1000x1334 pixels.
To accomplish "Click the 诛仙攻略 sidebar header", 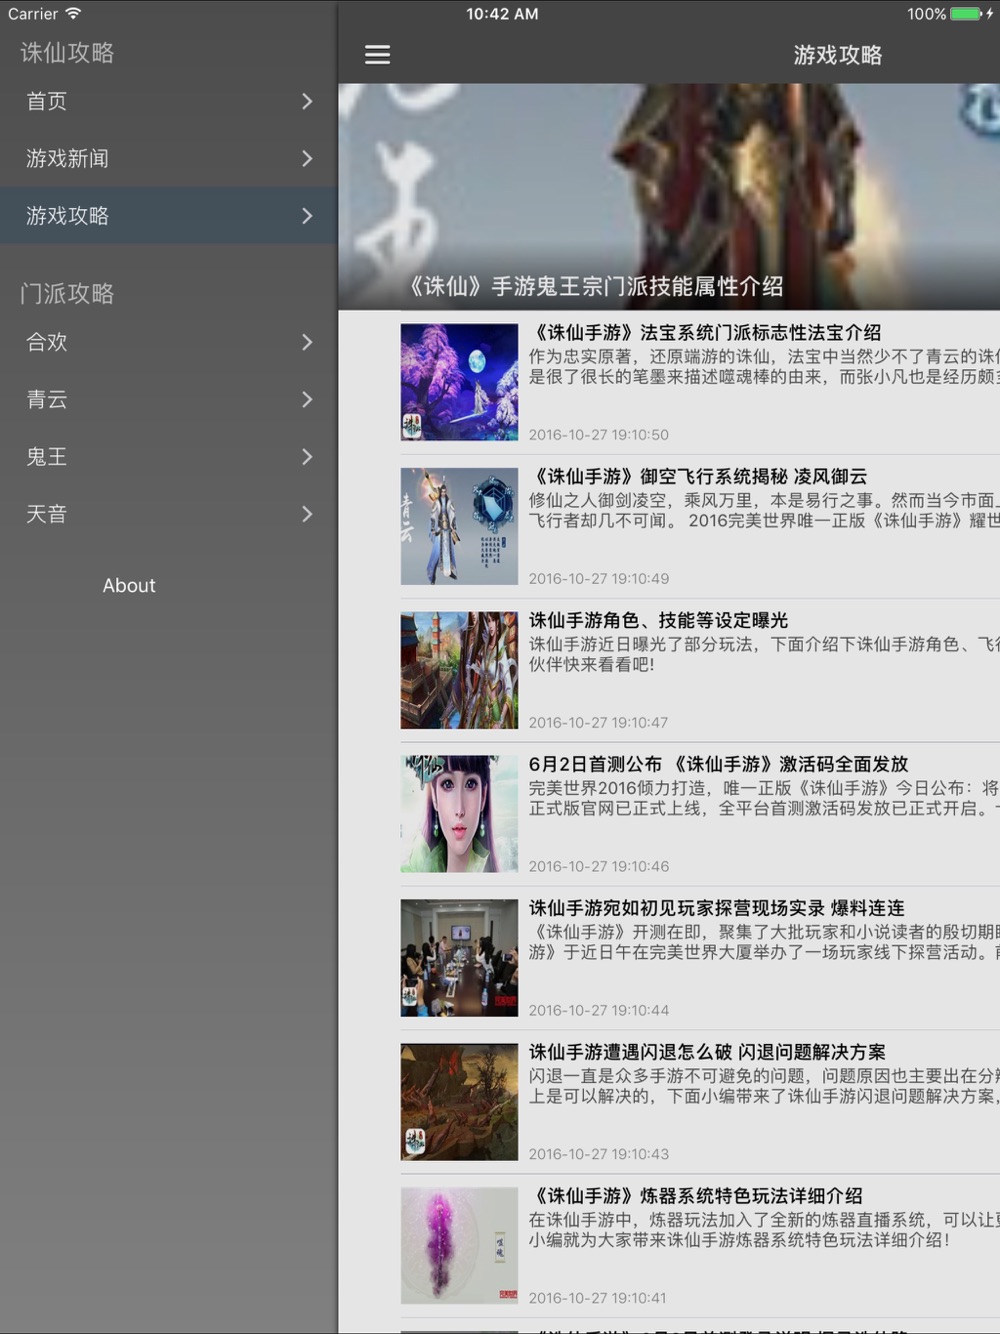I will point(67,53).
